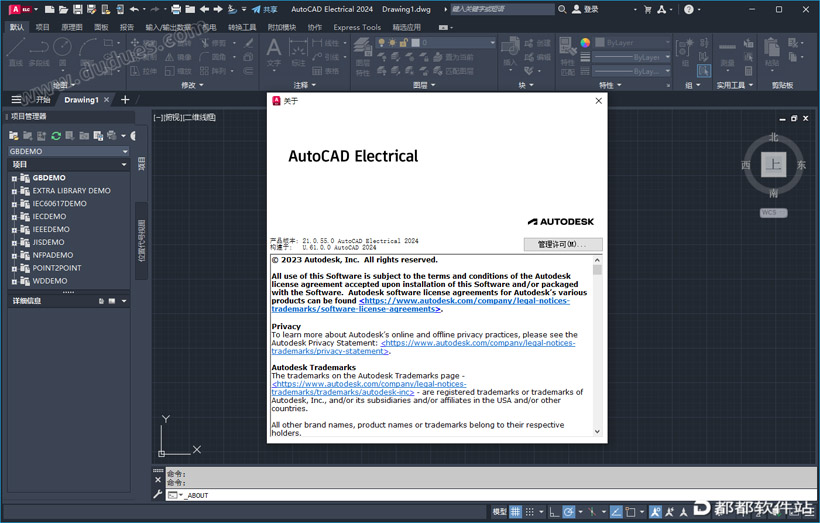
Task: Click the Save As icon with pencil
Action: click(92, 9)
